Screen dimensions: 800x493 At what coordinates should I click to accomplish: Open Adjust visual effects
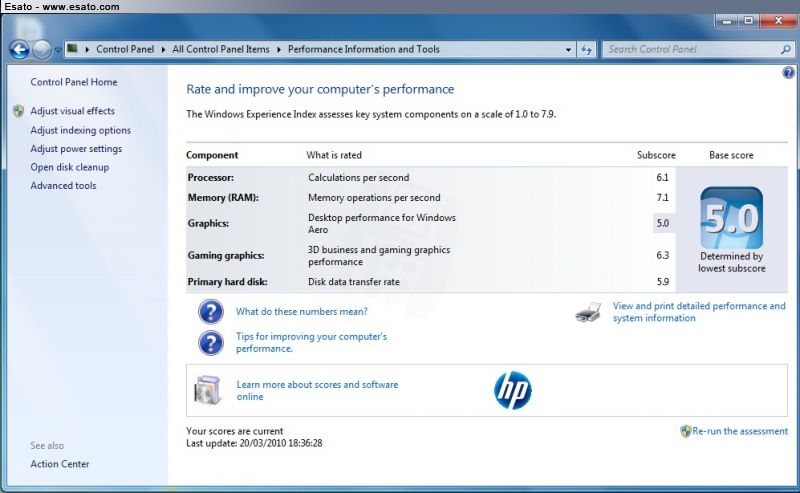(72, 111)
